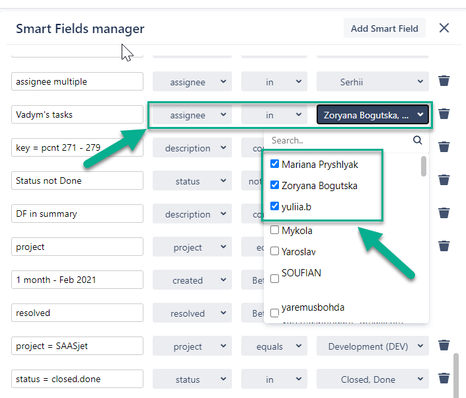Delete the 'project = SAASjet' smart field
Screen dimensions: 466x398
tap(444, 345)
